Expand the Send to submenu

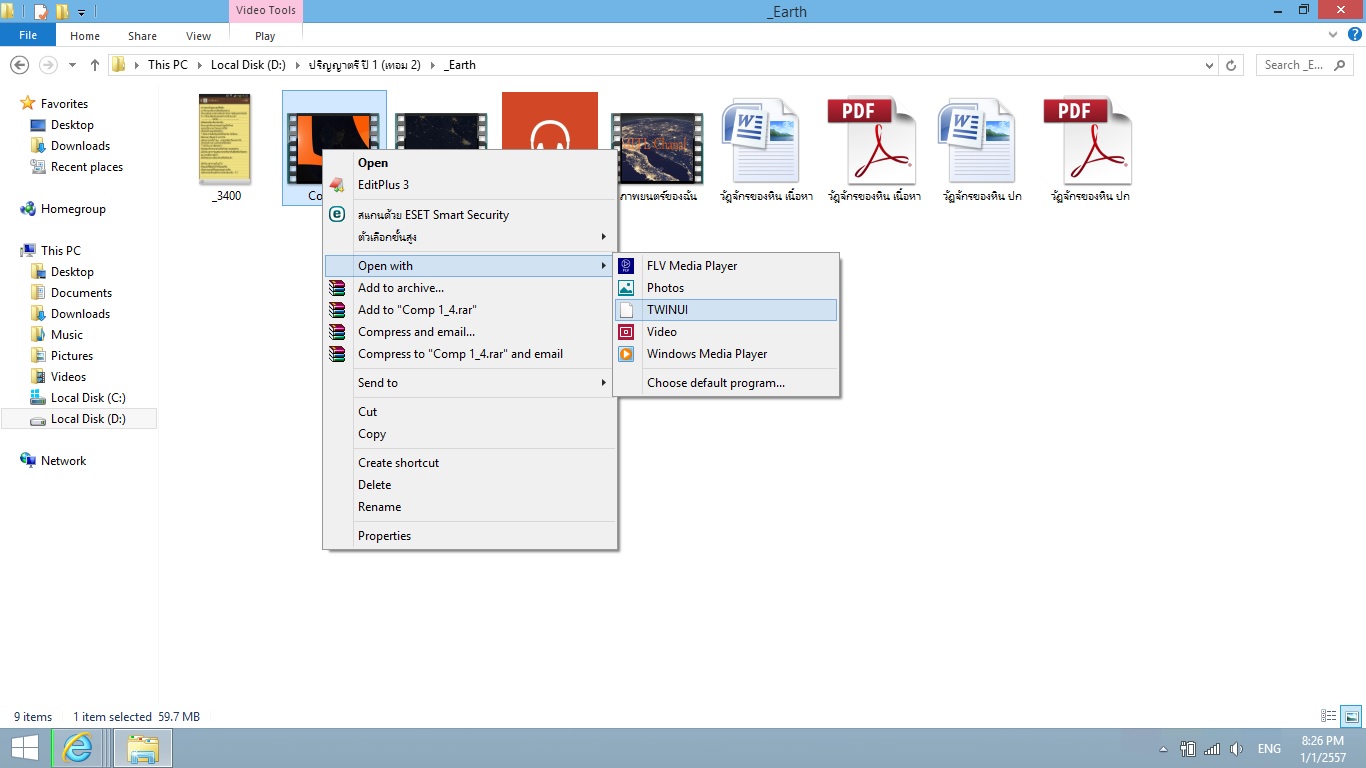tap(469, 383)
